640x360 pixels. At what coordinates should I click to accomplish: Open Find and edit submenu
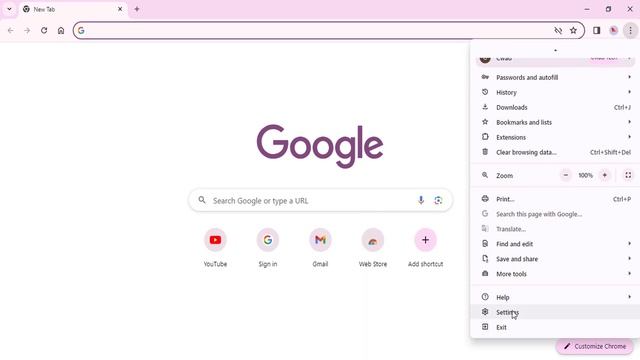[x=555, y=244]
